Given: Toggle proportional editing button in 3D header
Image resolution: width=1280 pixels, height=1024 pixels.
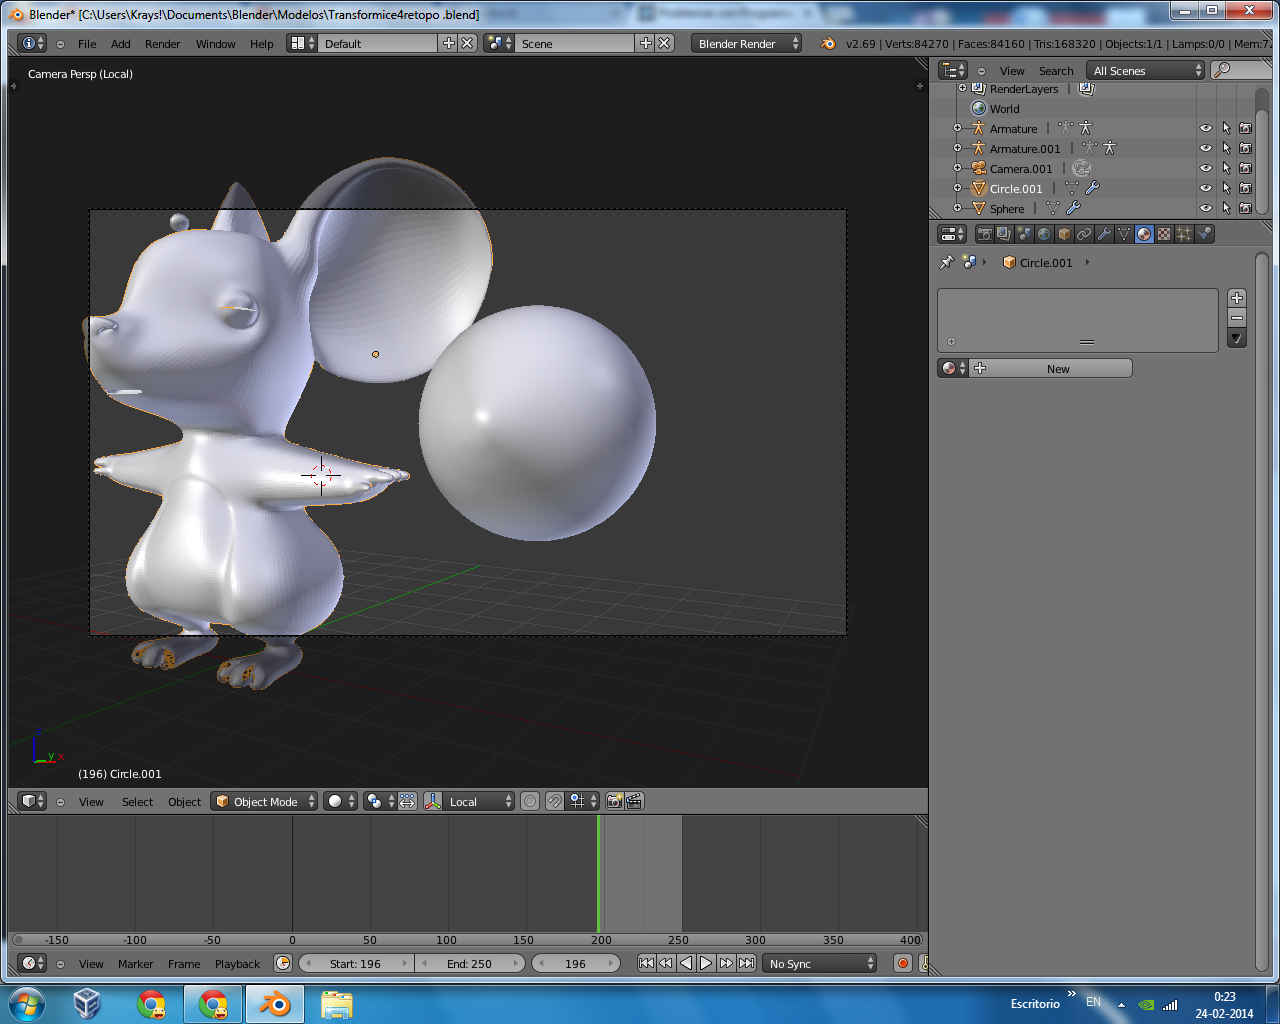Looking at the screenshot, I should coord(530,801).
